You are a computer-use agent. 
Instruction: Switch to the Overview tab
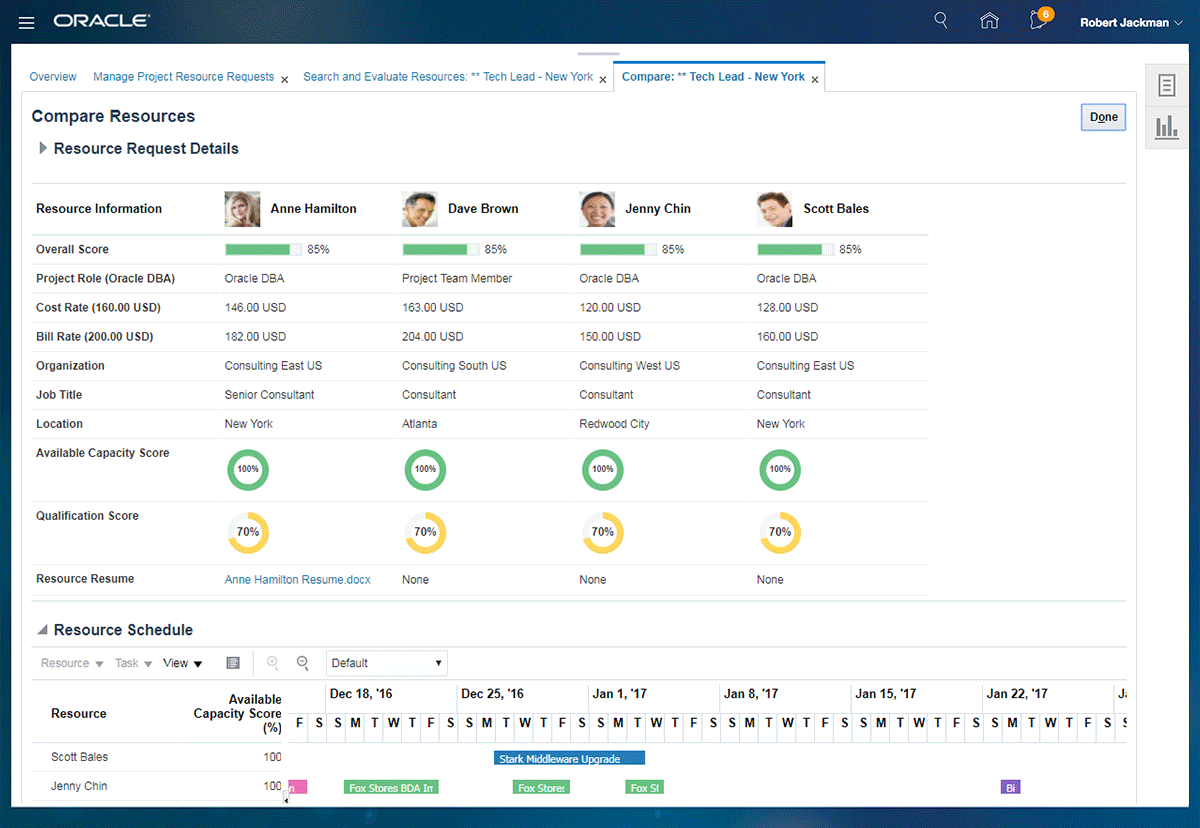click(x=53, y=77)
